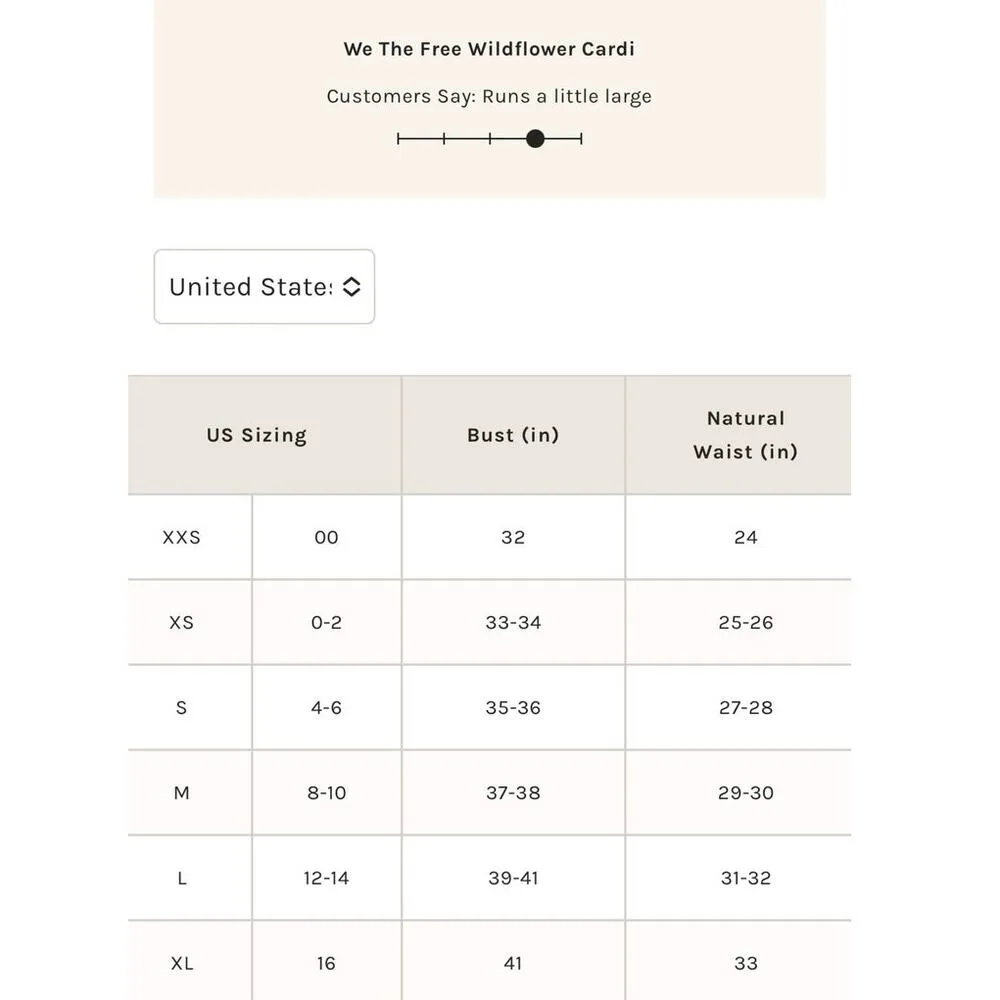Click the 31-32 natural waist cell
Screen dimensions: 1000x1000
click(x=746, y=878)
